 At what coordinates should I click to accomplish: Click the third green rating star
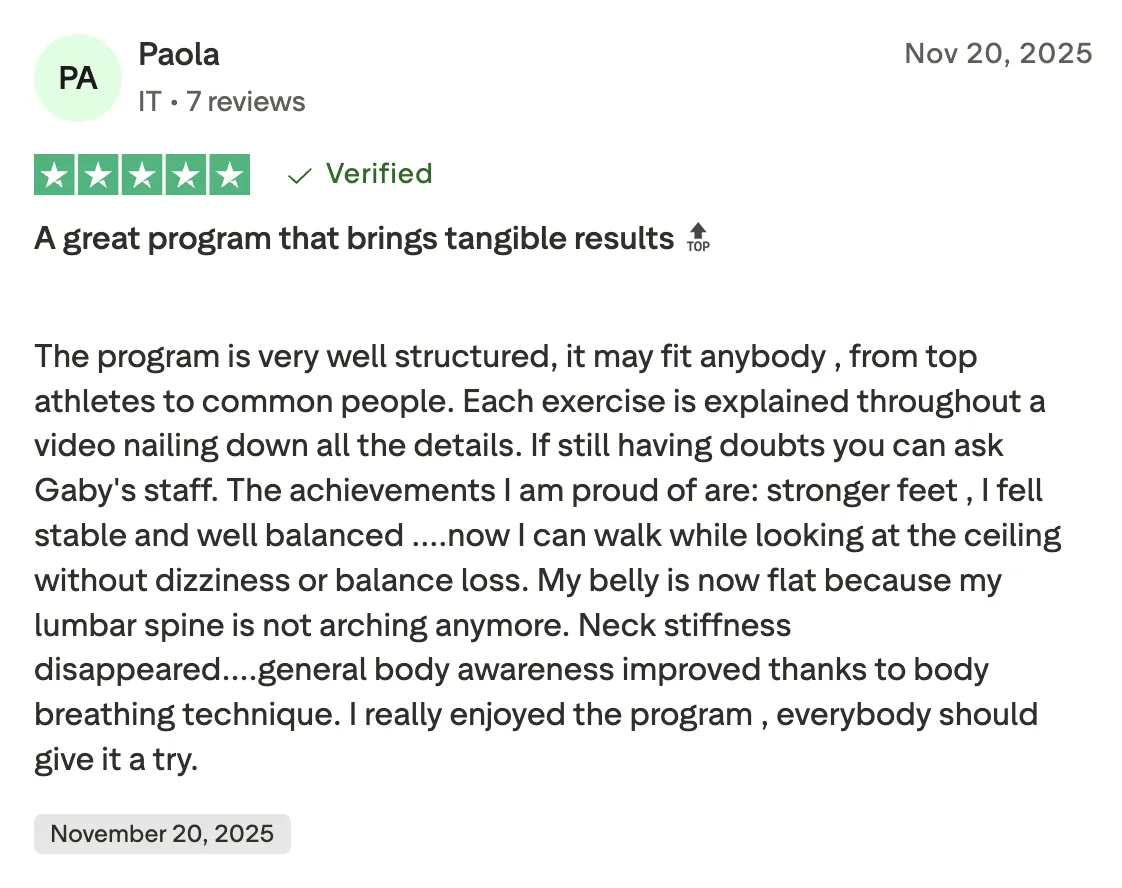(x=142, y=175)
